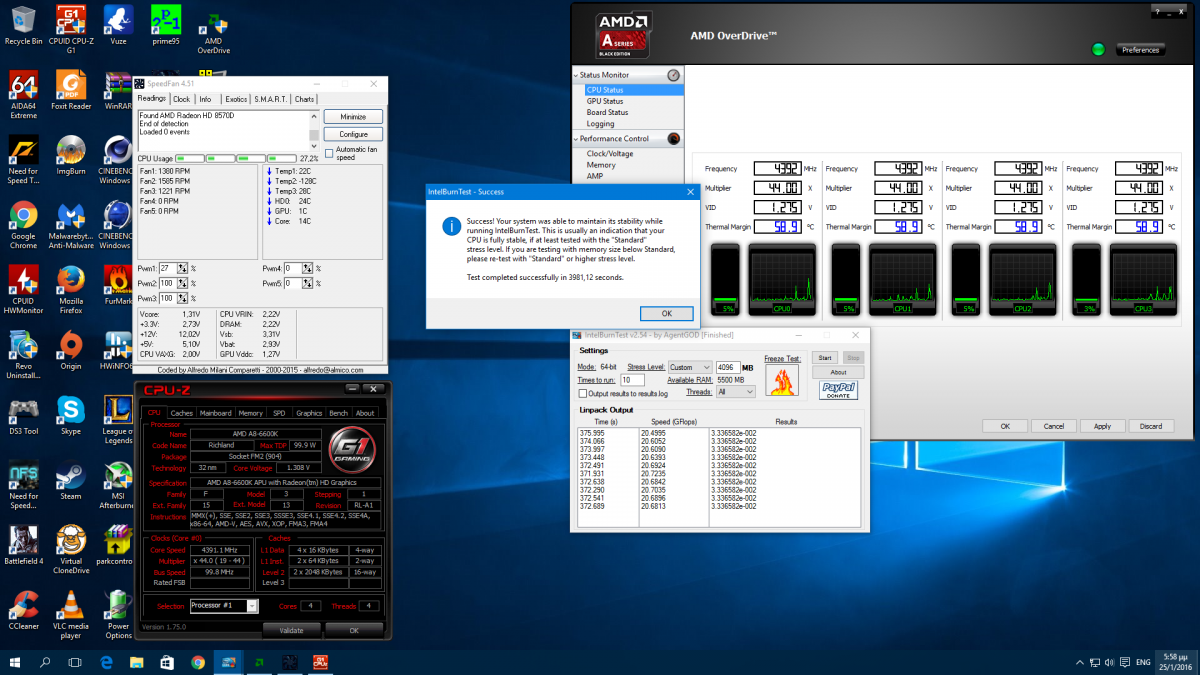Open Steam desktop shortcut
1200x675 pixels.
[71, 480]
